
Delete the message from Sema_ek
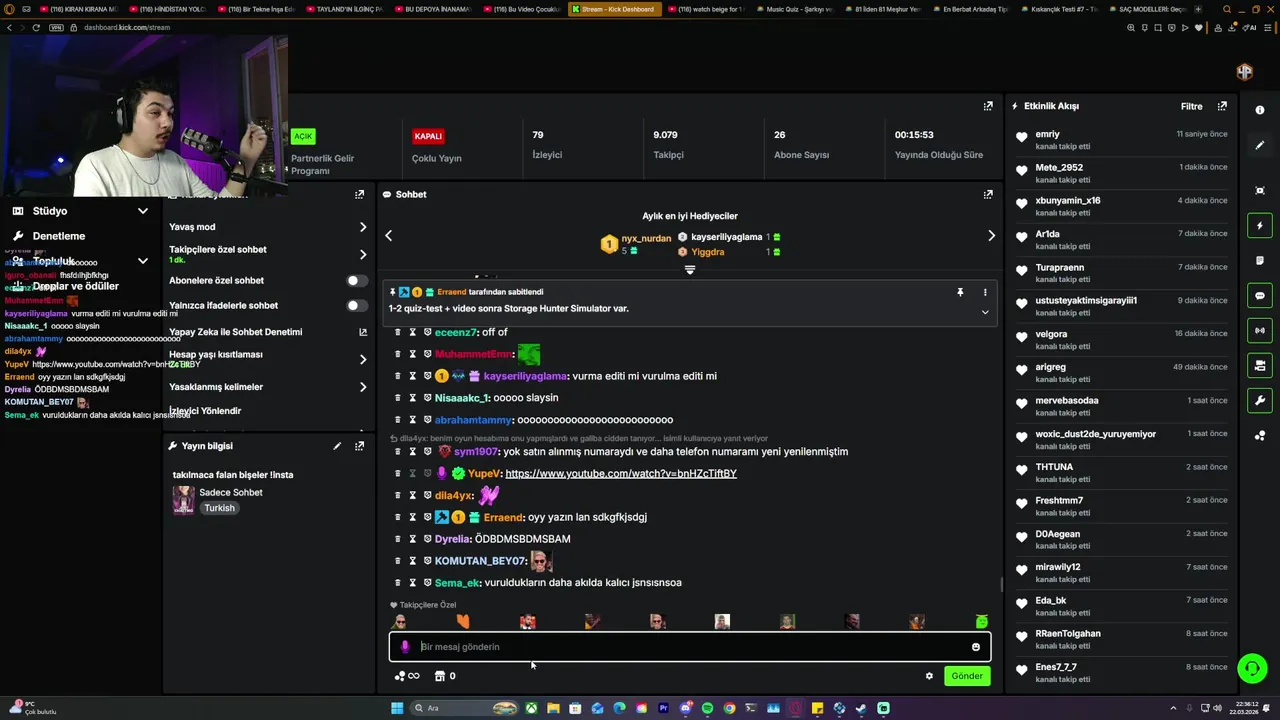pyautogui.click(x=397, y=582)
